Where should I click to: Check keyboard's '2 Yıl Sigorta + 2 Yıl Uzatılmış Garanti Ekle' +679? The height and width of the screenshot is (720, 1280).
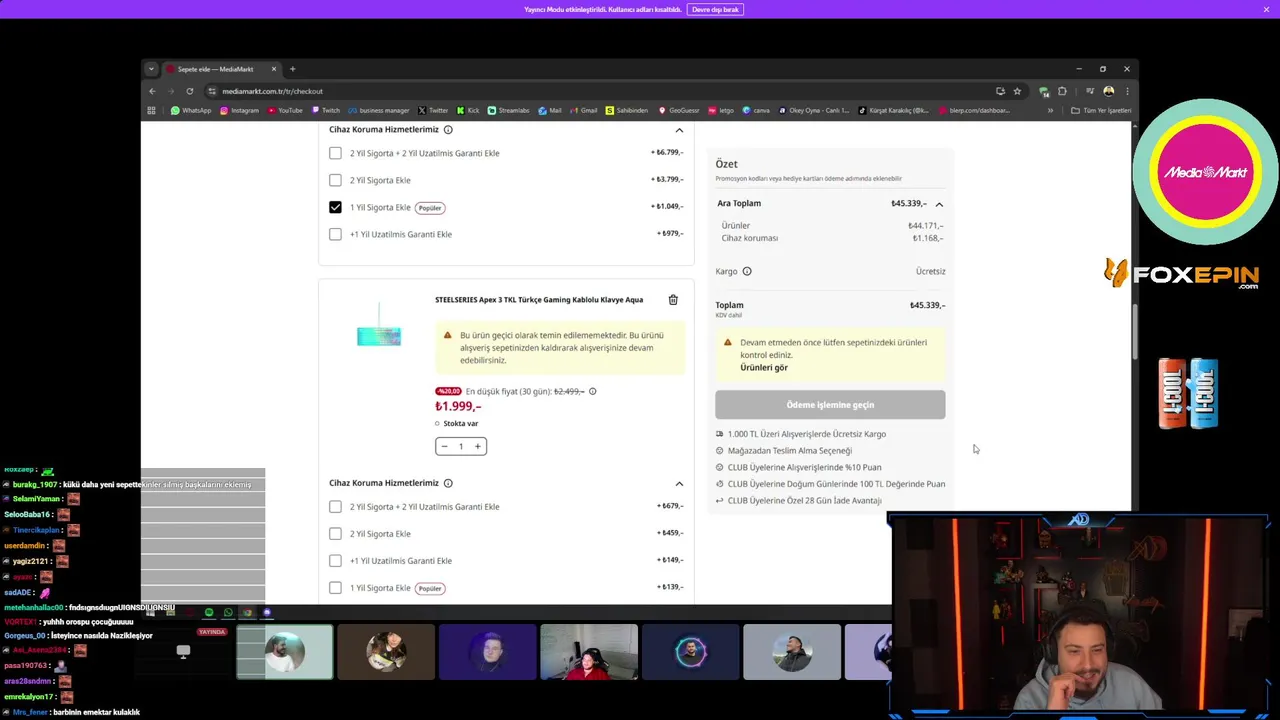click(335, 507)
